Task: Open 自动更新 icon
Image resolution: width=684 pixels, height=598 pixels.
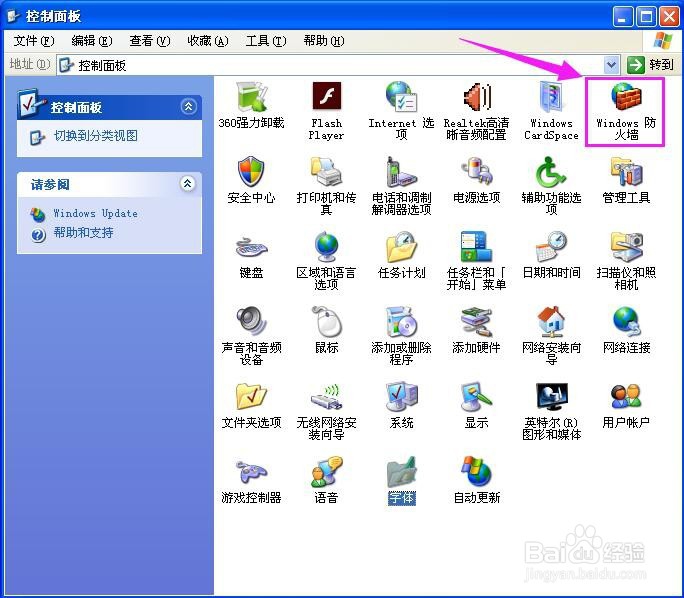Action: 476,472
